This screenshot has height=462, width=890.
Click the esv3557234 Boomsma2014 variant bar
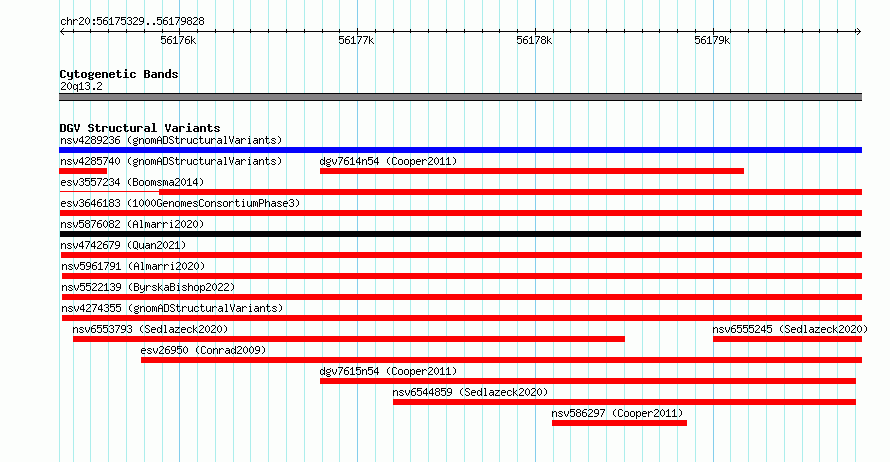[x=460, y=192]
